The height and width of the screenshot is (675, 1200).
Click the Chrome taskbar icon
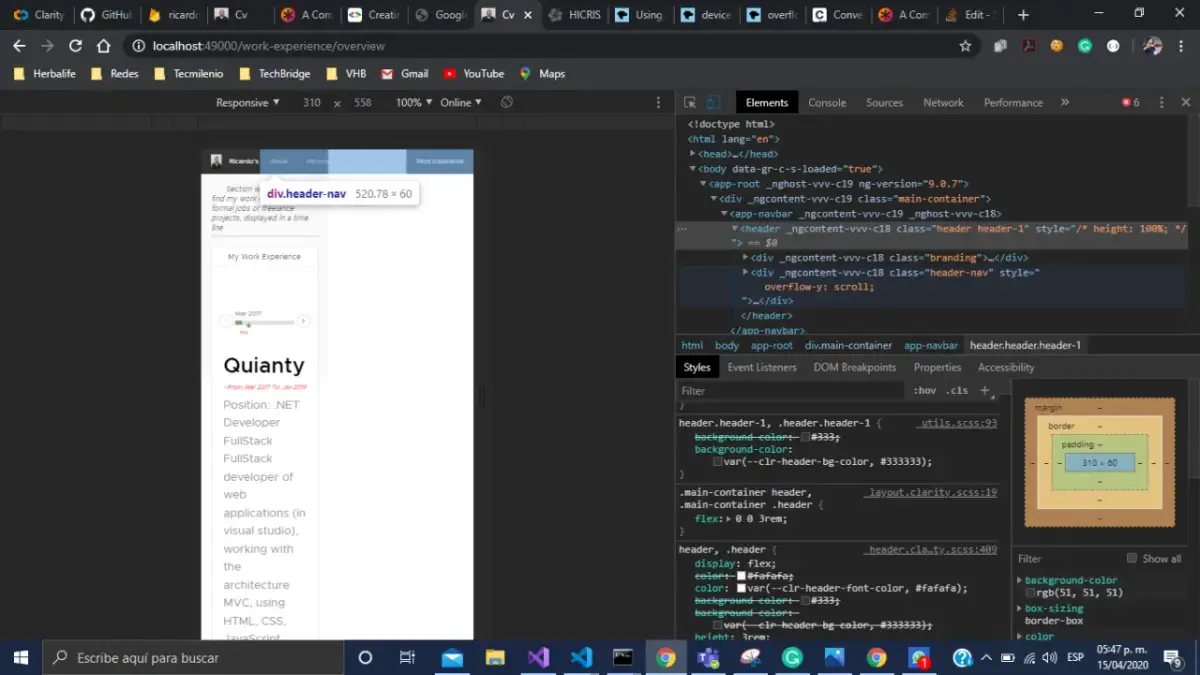tap(666, 658)
